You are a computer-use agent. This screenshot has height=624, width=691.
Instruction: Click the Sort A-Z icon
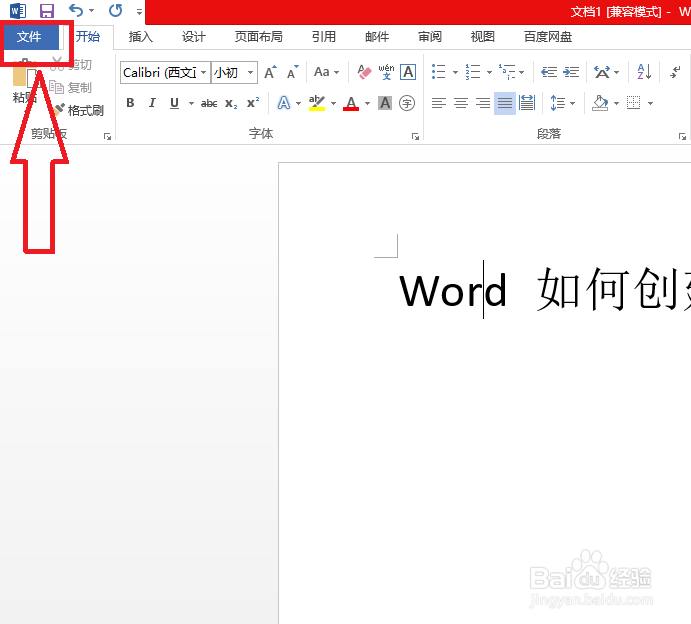tap(644, 72)
